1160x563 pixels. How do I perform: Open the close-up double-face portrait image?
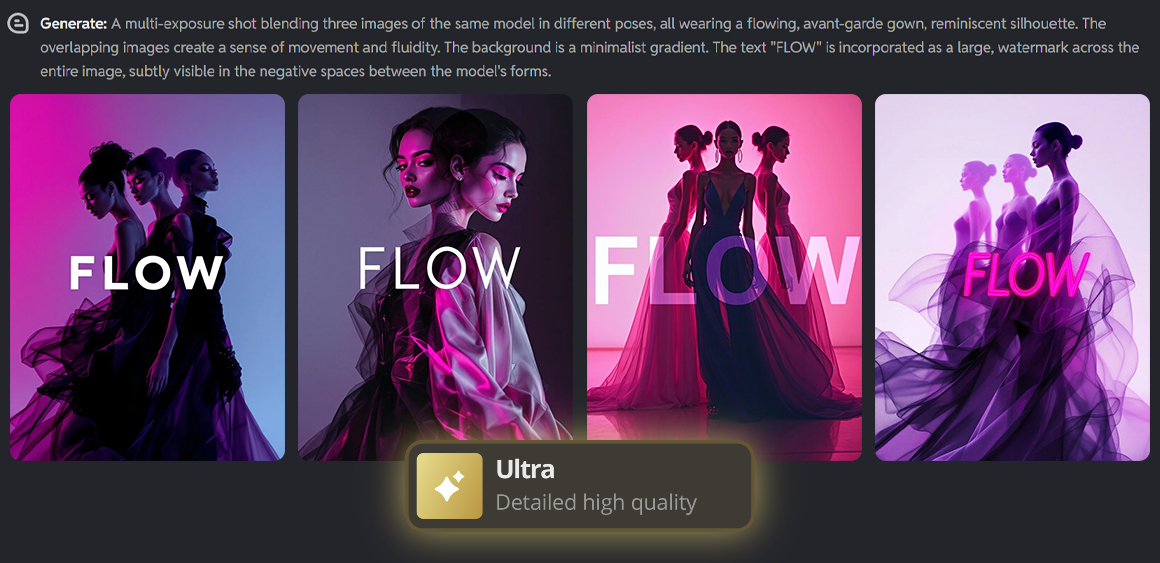435,277
